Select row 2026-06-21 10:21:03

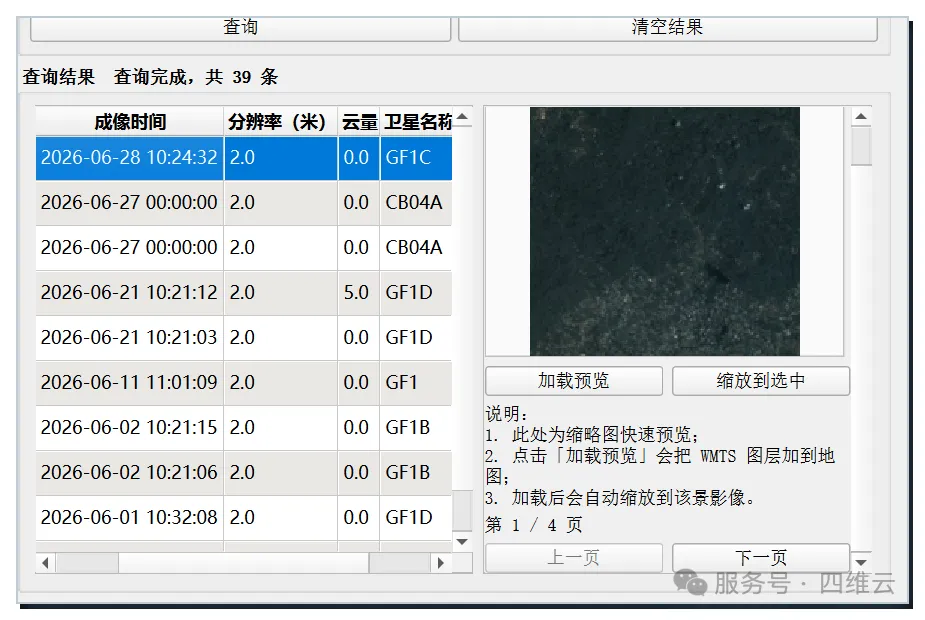pos(244,337)
